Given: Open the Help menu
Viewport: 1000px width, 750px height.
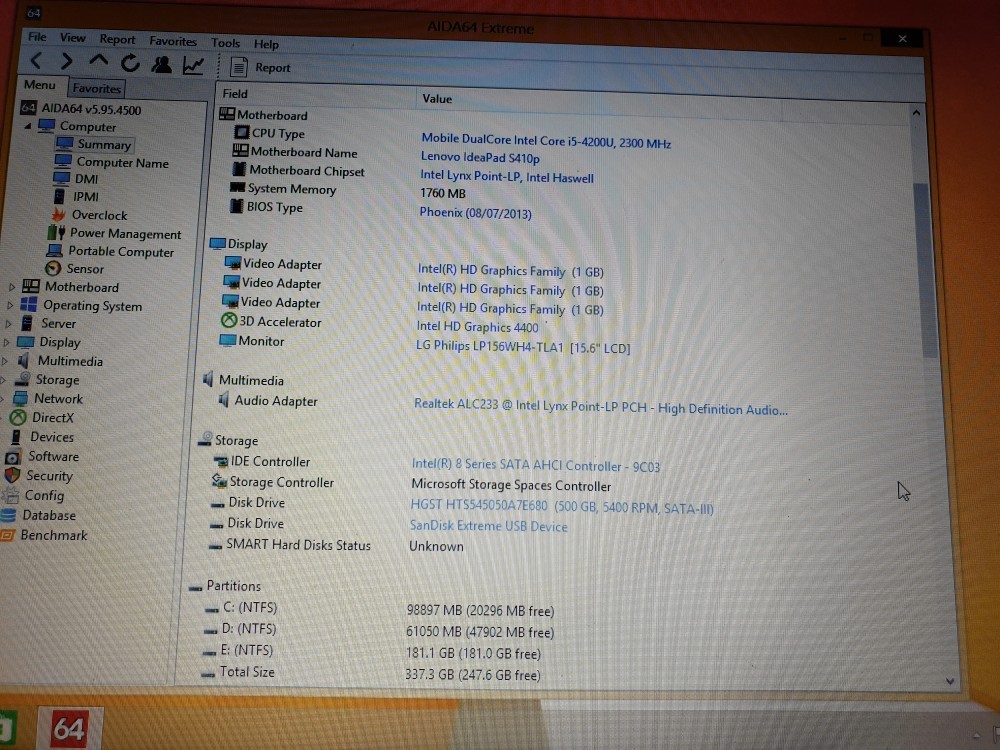Looking at the screenshot, I should 266,44.
